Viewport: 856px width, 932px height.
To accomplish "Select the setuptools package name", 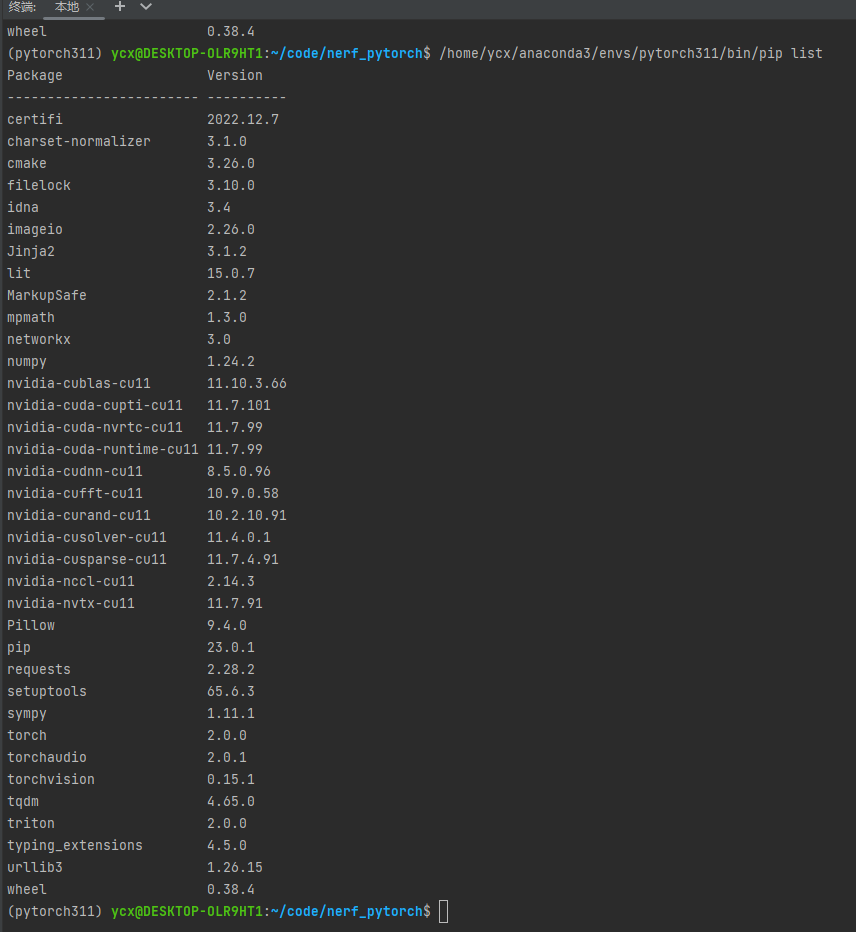I will 46,691.
